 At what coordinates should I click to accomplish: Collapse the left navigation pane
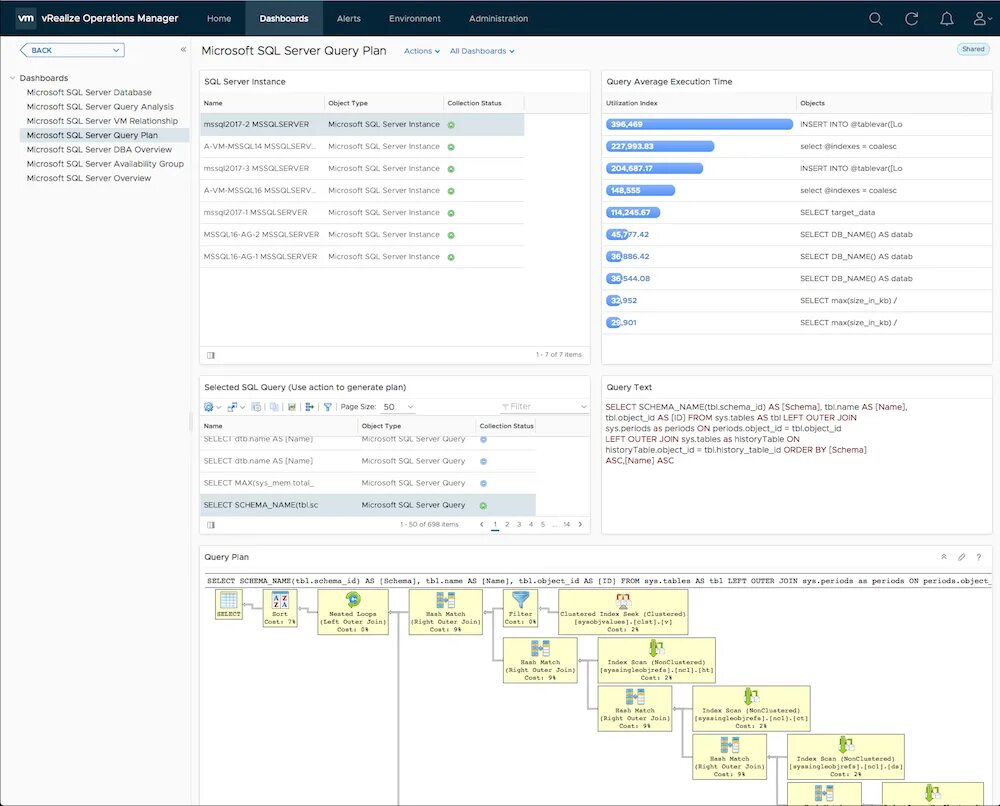183,49
